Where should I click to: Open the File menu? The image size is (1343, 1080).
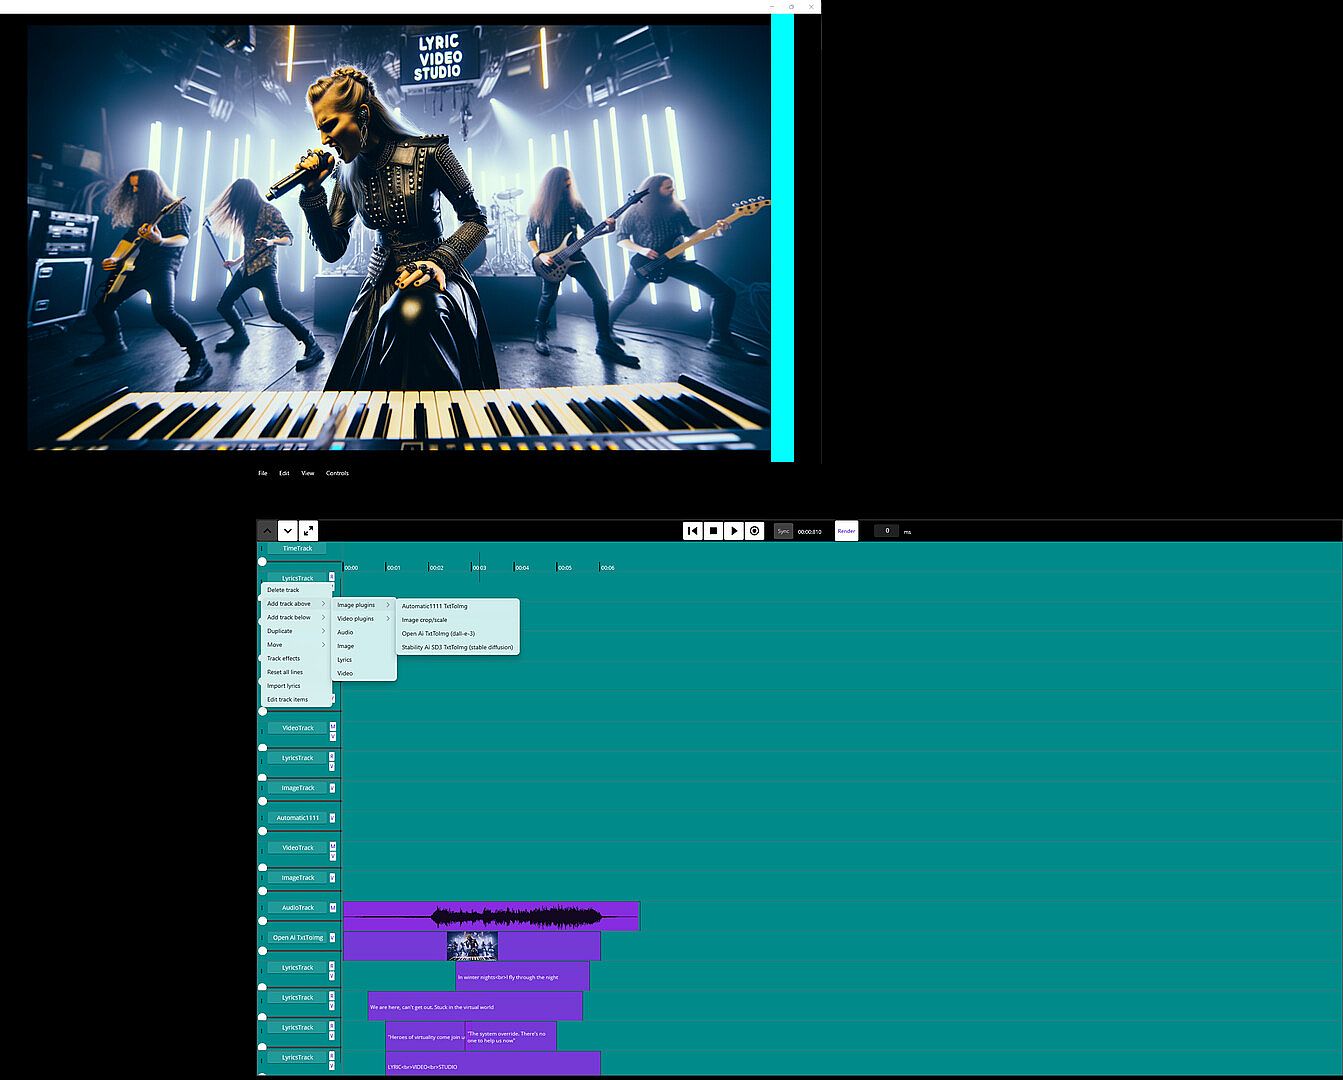click(x=263, y=473)
